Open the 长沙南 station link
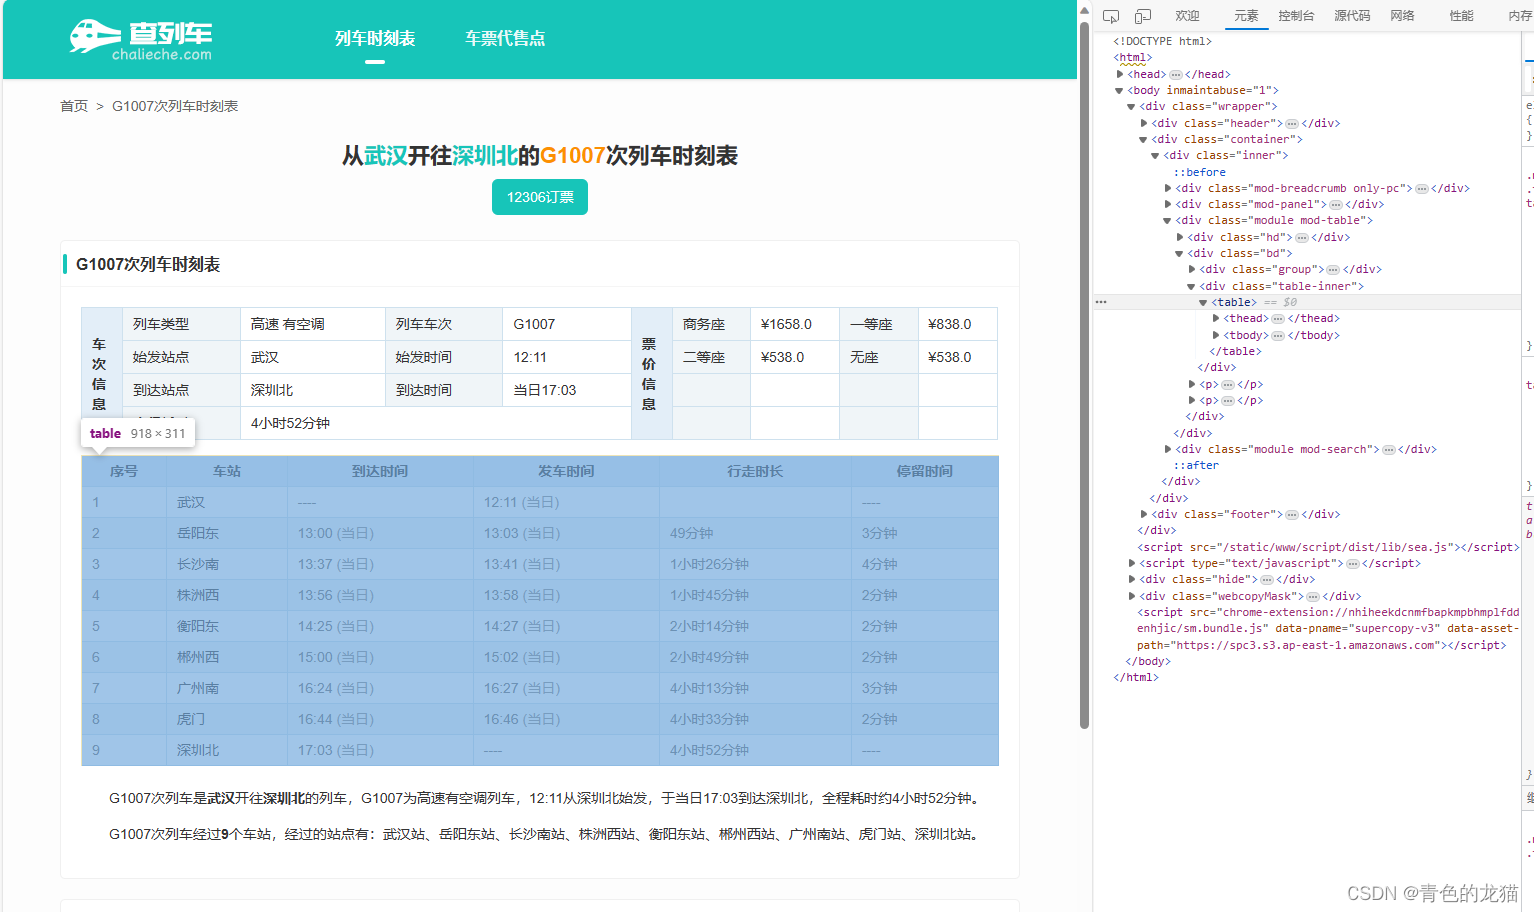The height and width of the screenshot is (912, 1534). [198, 564]
